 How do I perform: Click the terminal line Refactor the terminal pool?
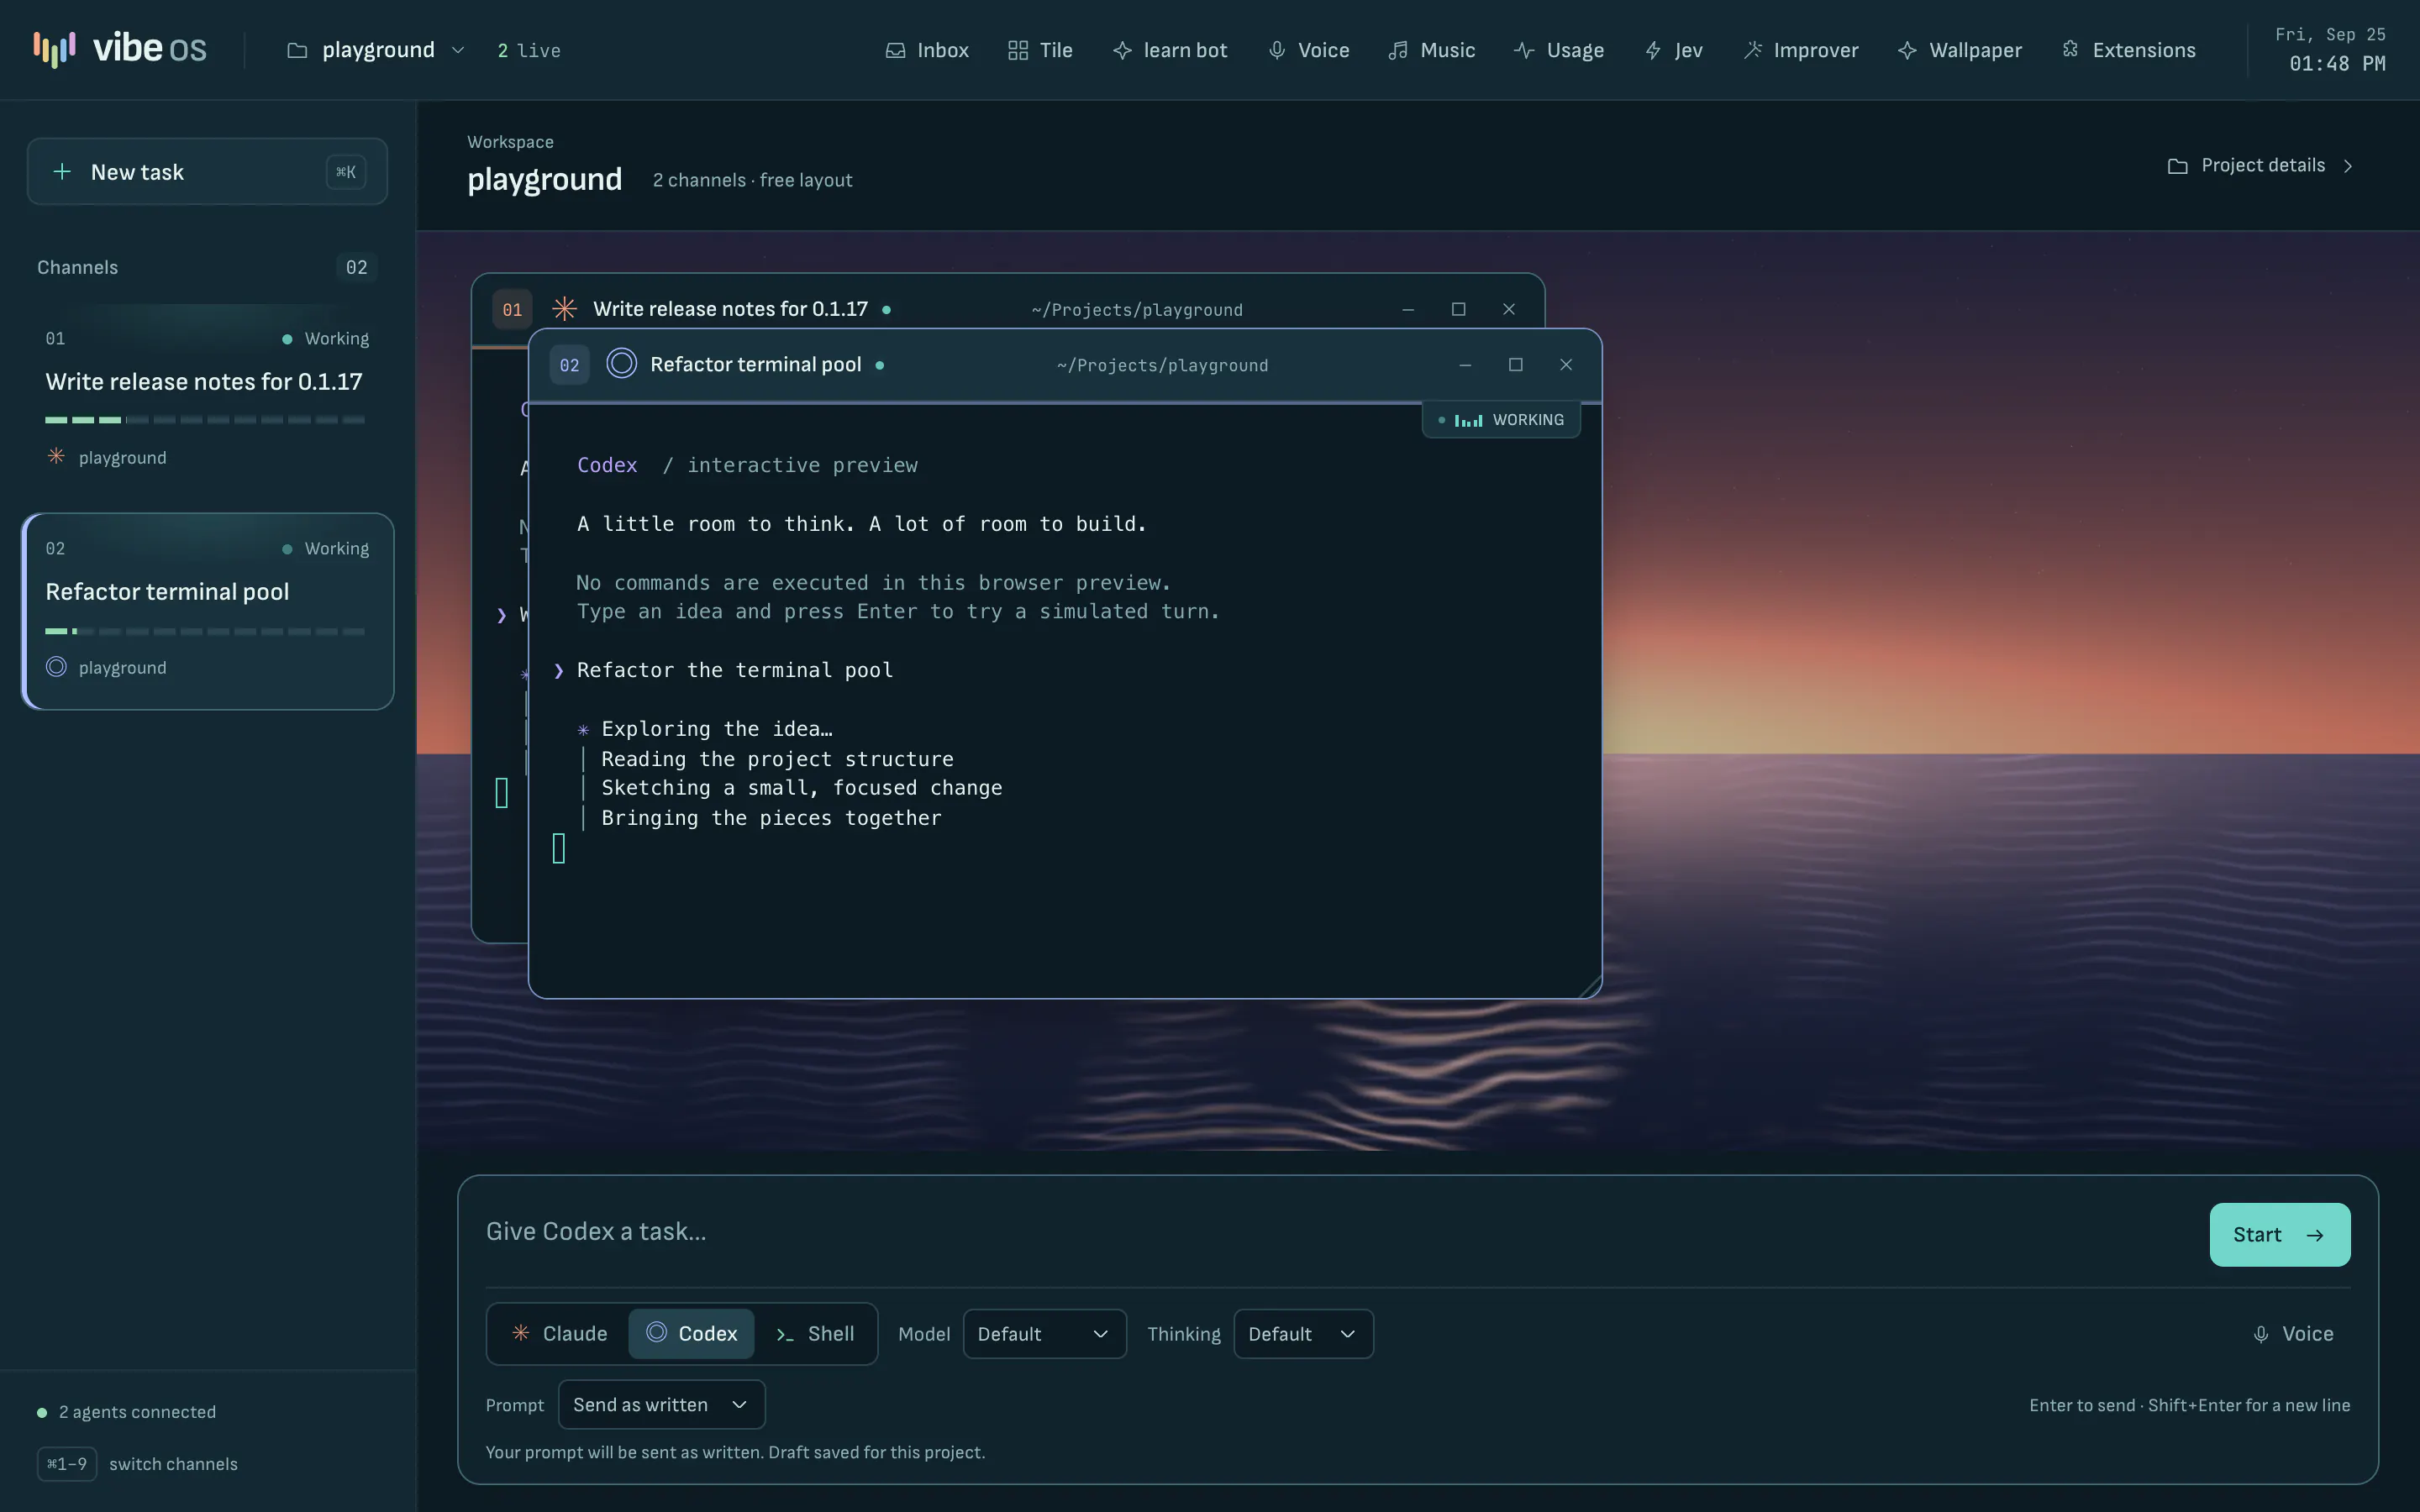tap(734, 670)
